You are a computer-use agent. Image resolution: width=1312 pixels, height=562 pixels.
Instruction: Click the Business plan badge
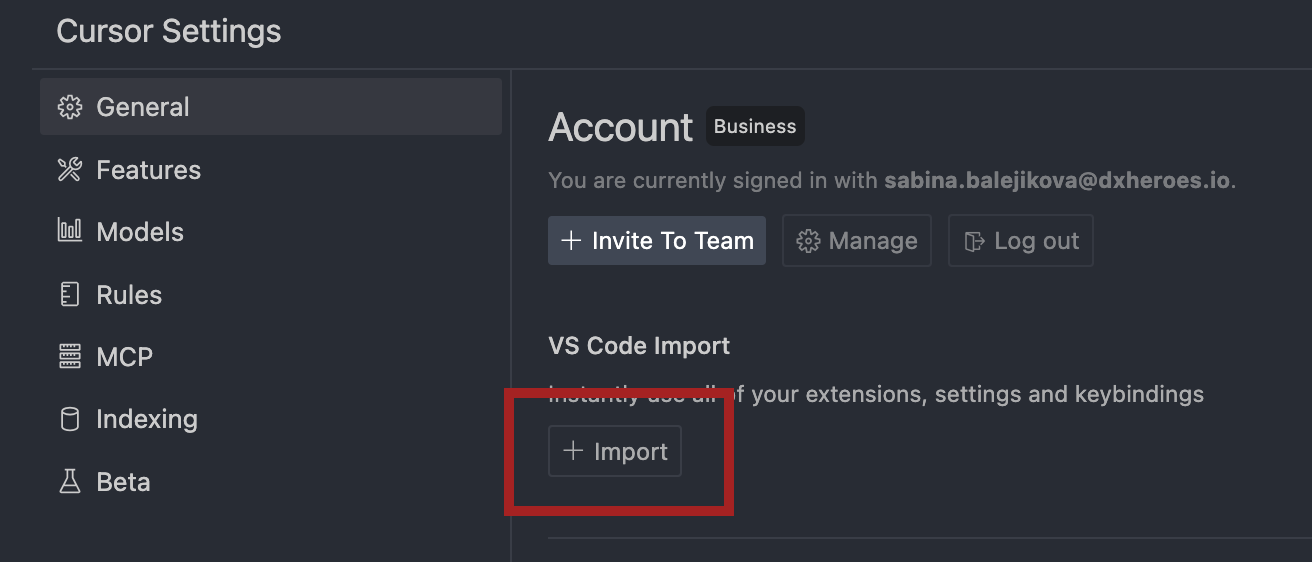[x=755, y=127]
